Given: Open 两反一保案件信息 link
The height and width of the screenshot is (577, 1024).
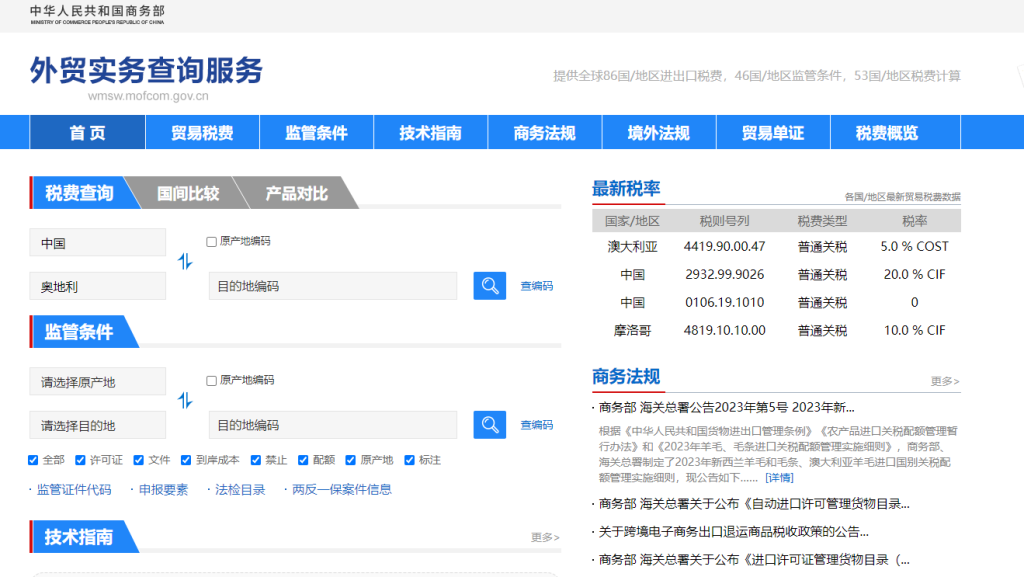Looking at the screenshot, I should (342, 490).
